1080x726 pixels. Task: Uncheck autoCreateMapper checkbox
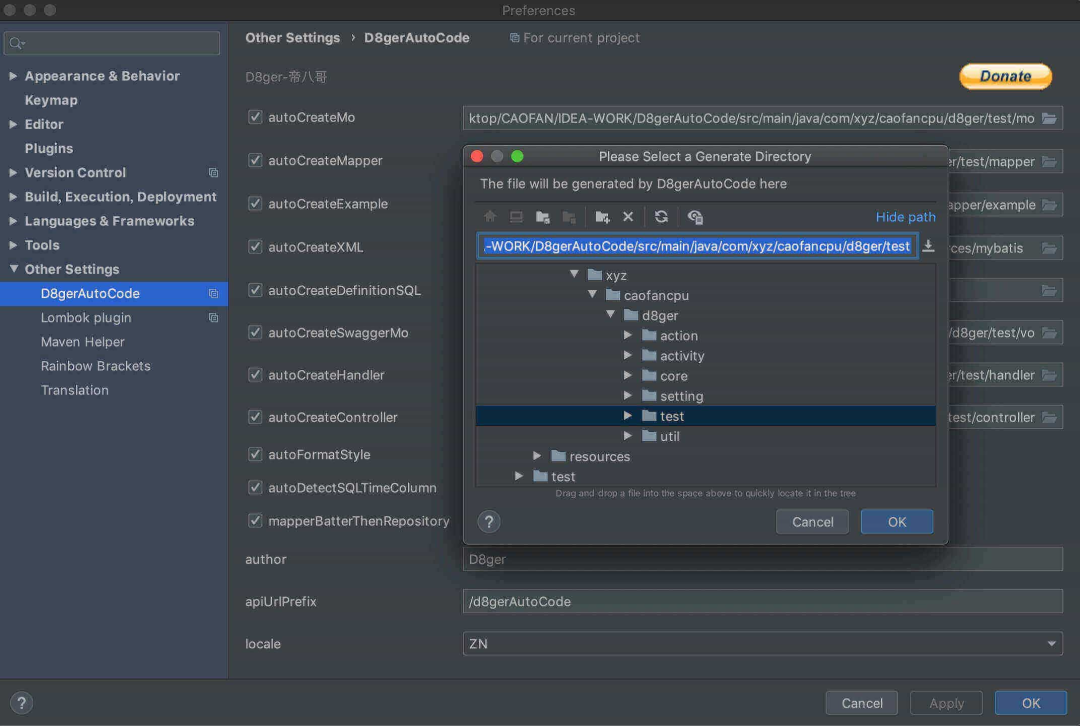pyautogui.click(x=255, y=160)
